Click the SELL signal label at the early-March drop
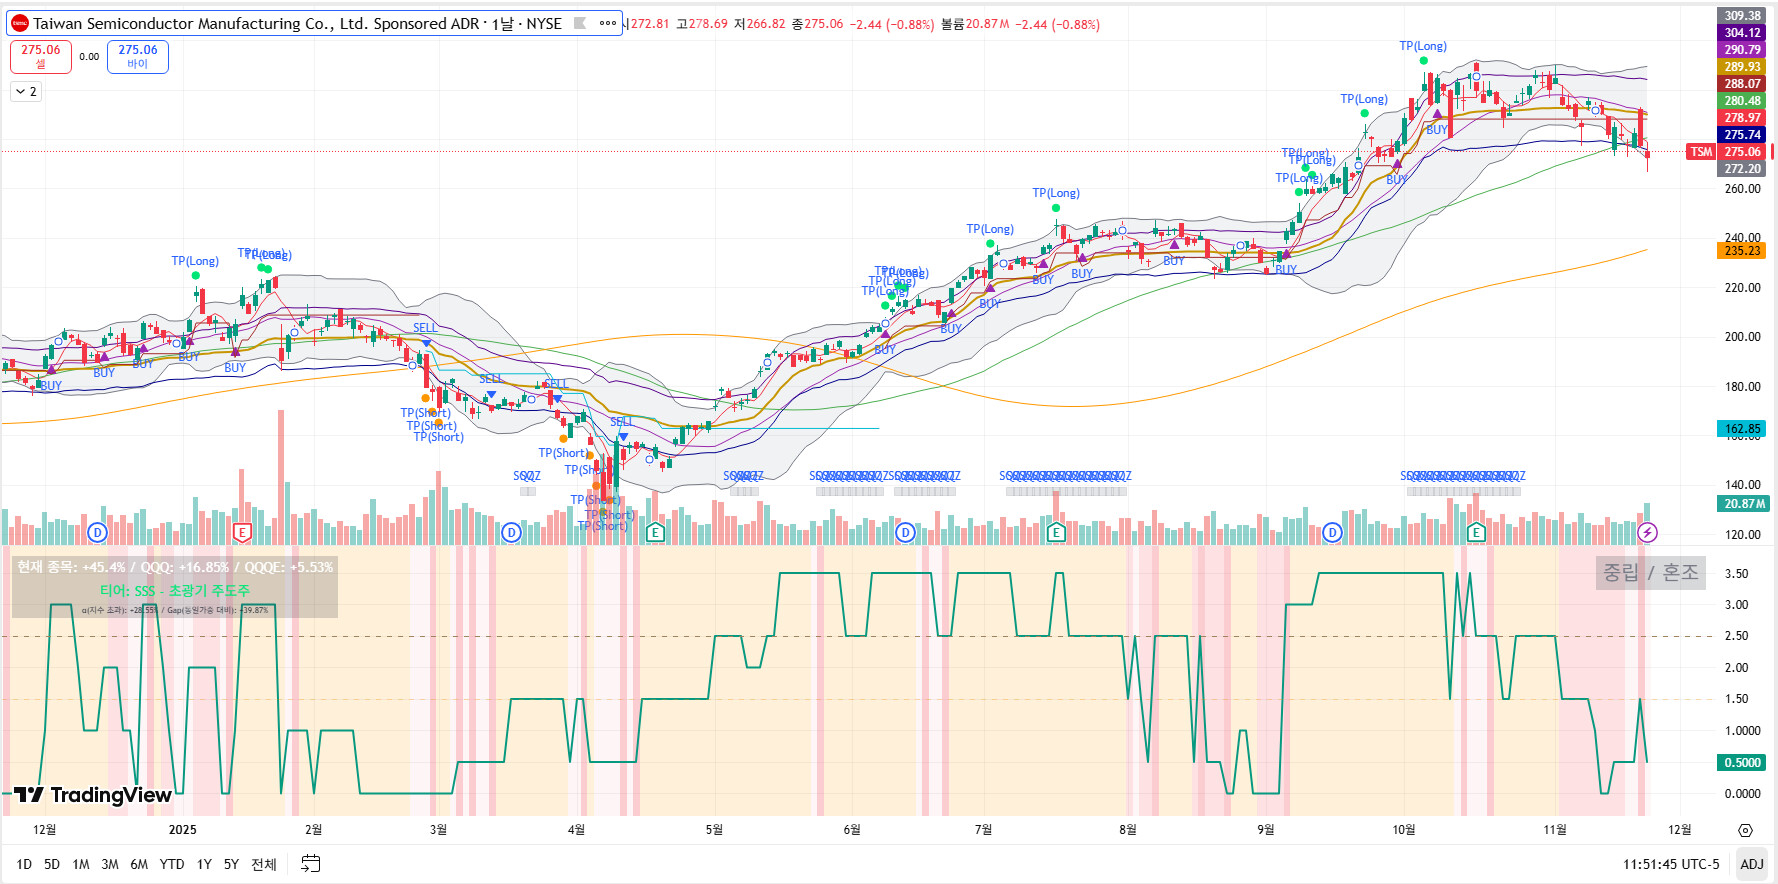The height and width of the screenshot is (884, 1778). pyautogui.click(x=425, y=328)
